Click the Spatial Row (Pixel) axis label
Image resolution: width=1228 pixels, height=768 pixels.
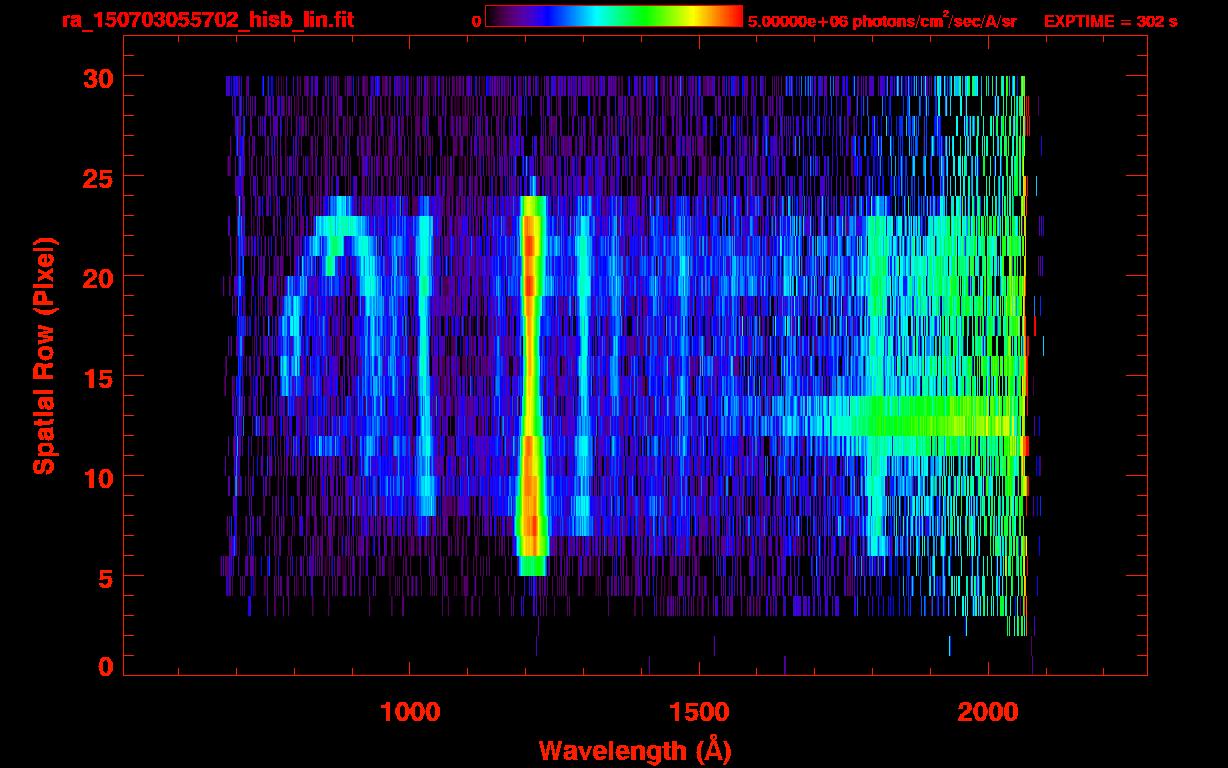pos(44,357)
